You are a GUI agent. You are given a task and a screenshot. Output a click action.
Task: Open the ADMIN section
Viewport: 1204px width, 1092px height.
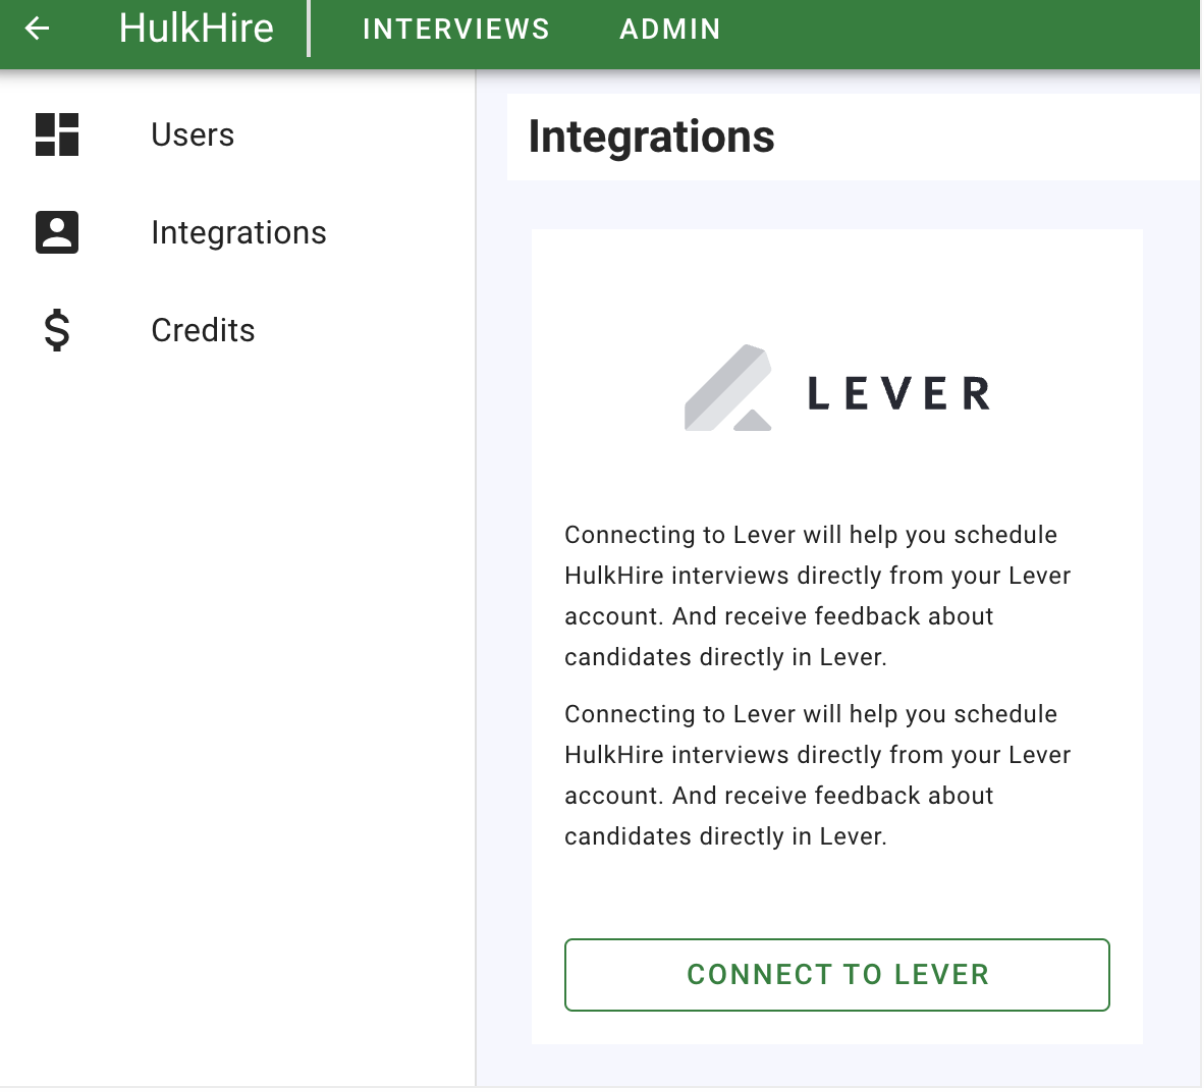click(x=670, y=29)
